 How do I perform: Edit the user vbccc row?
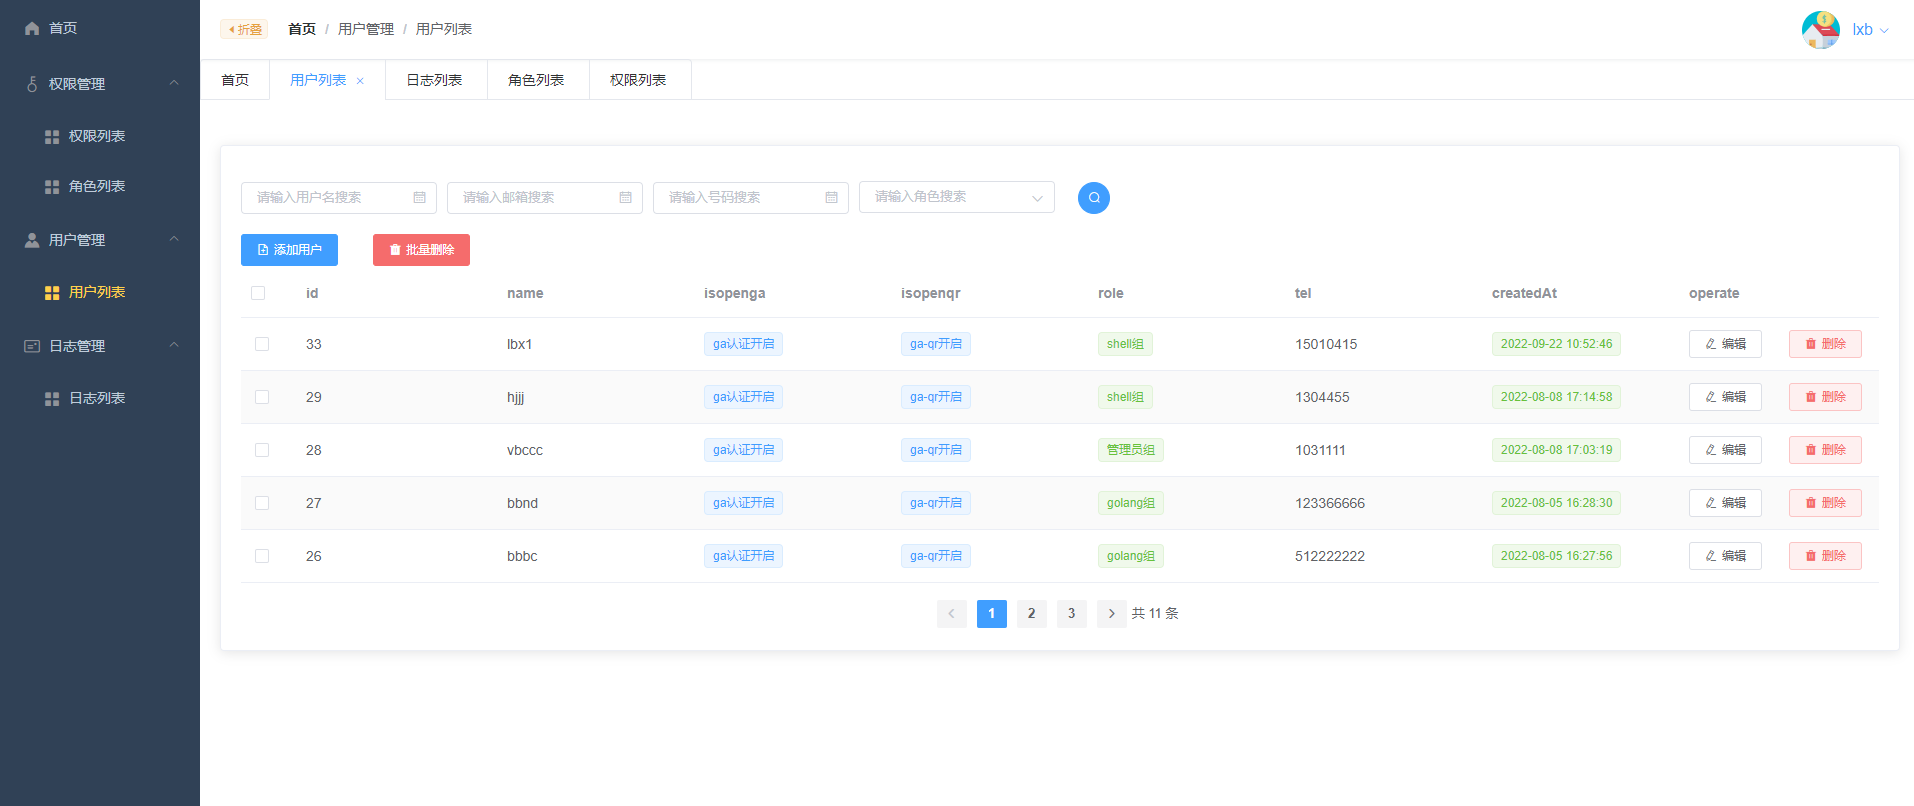tap(1725, 450)
